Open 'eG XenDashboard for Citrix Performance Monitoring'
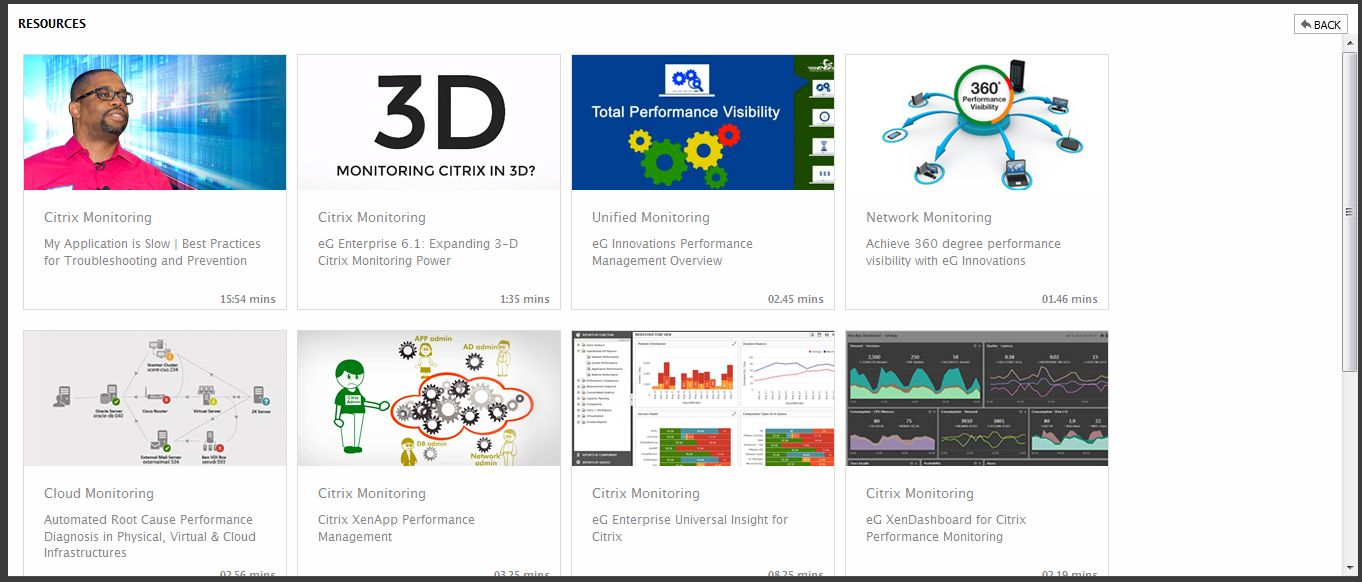Image resolution: width=1362 pixels, height=582 pixels. click(946, 528)
